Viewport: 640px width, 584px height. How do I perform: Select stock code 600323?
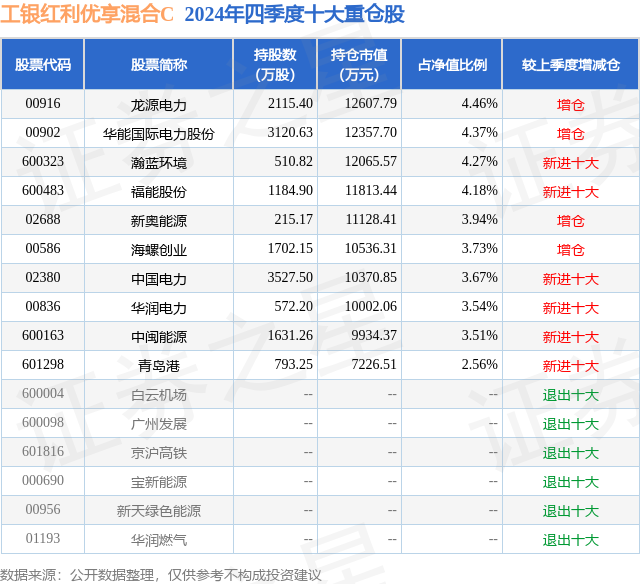pos(43,162)
